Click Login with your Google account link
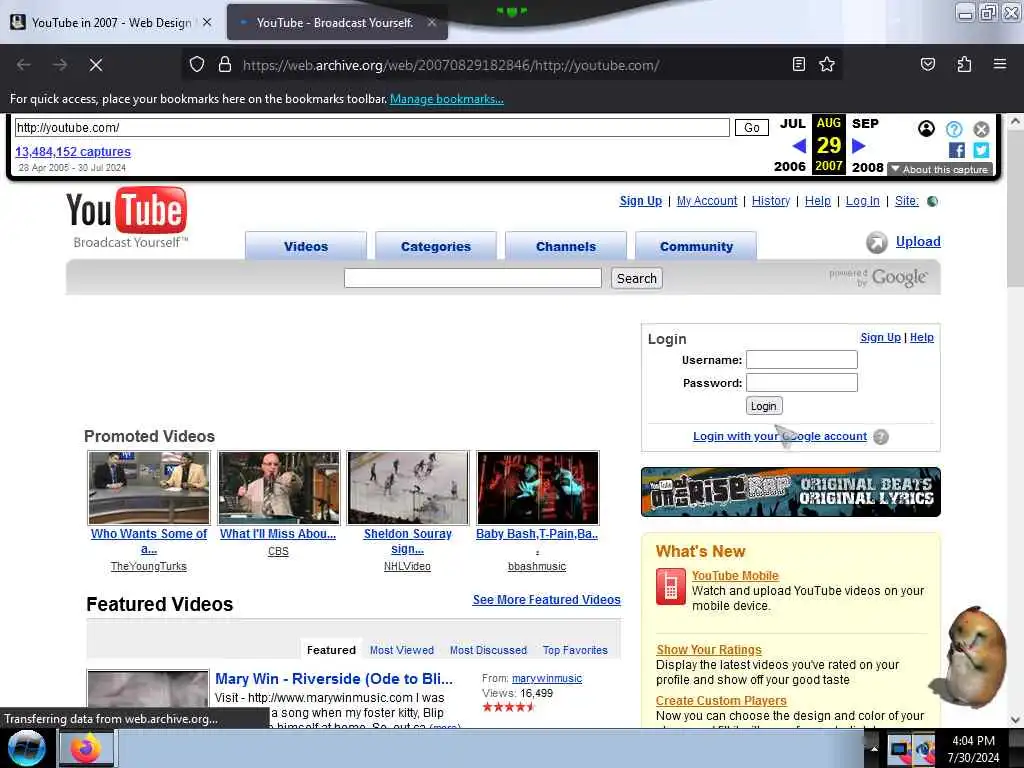The width and height of the screenshot is (1024, 768). click(x=780, y=436)
